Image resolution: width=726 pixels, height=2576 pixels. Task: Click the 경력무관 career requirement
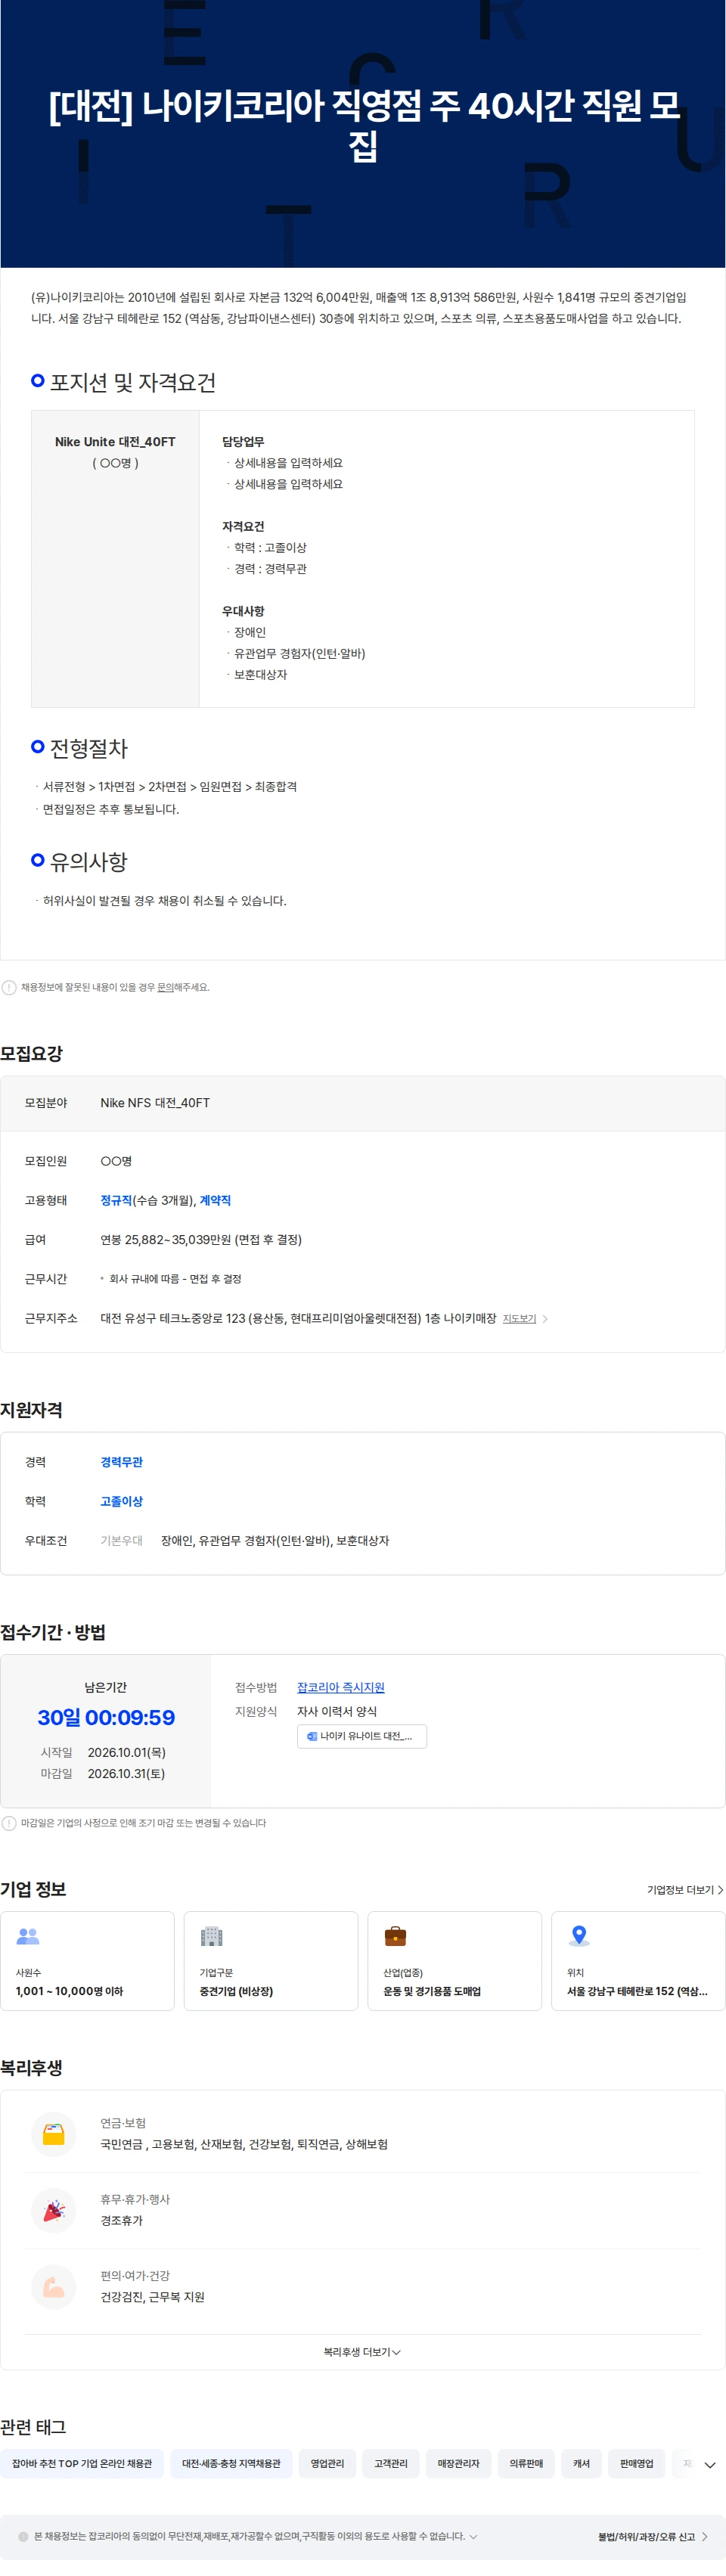pos(121,1462)
